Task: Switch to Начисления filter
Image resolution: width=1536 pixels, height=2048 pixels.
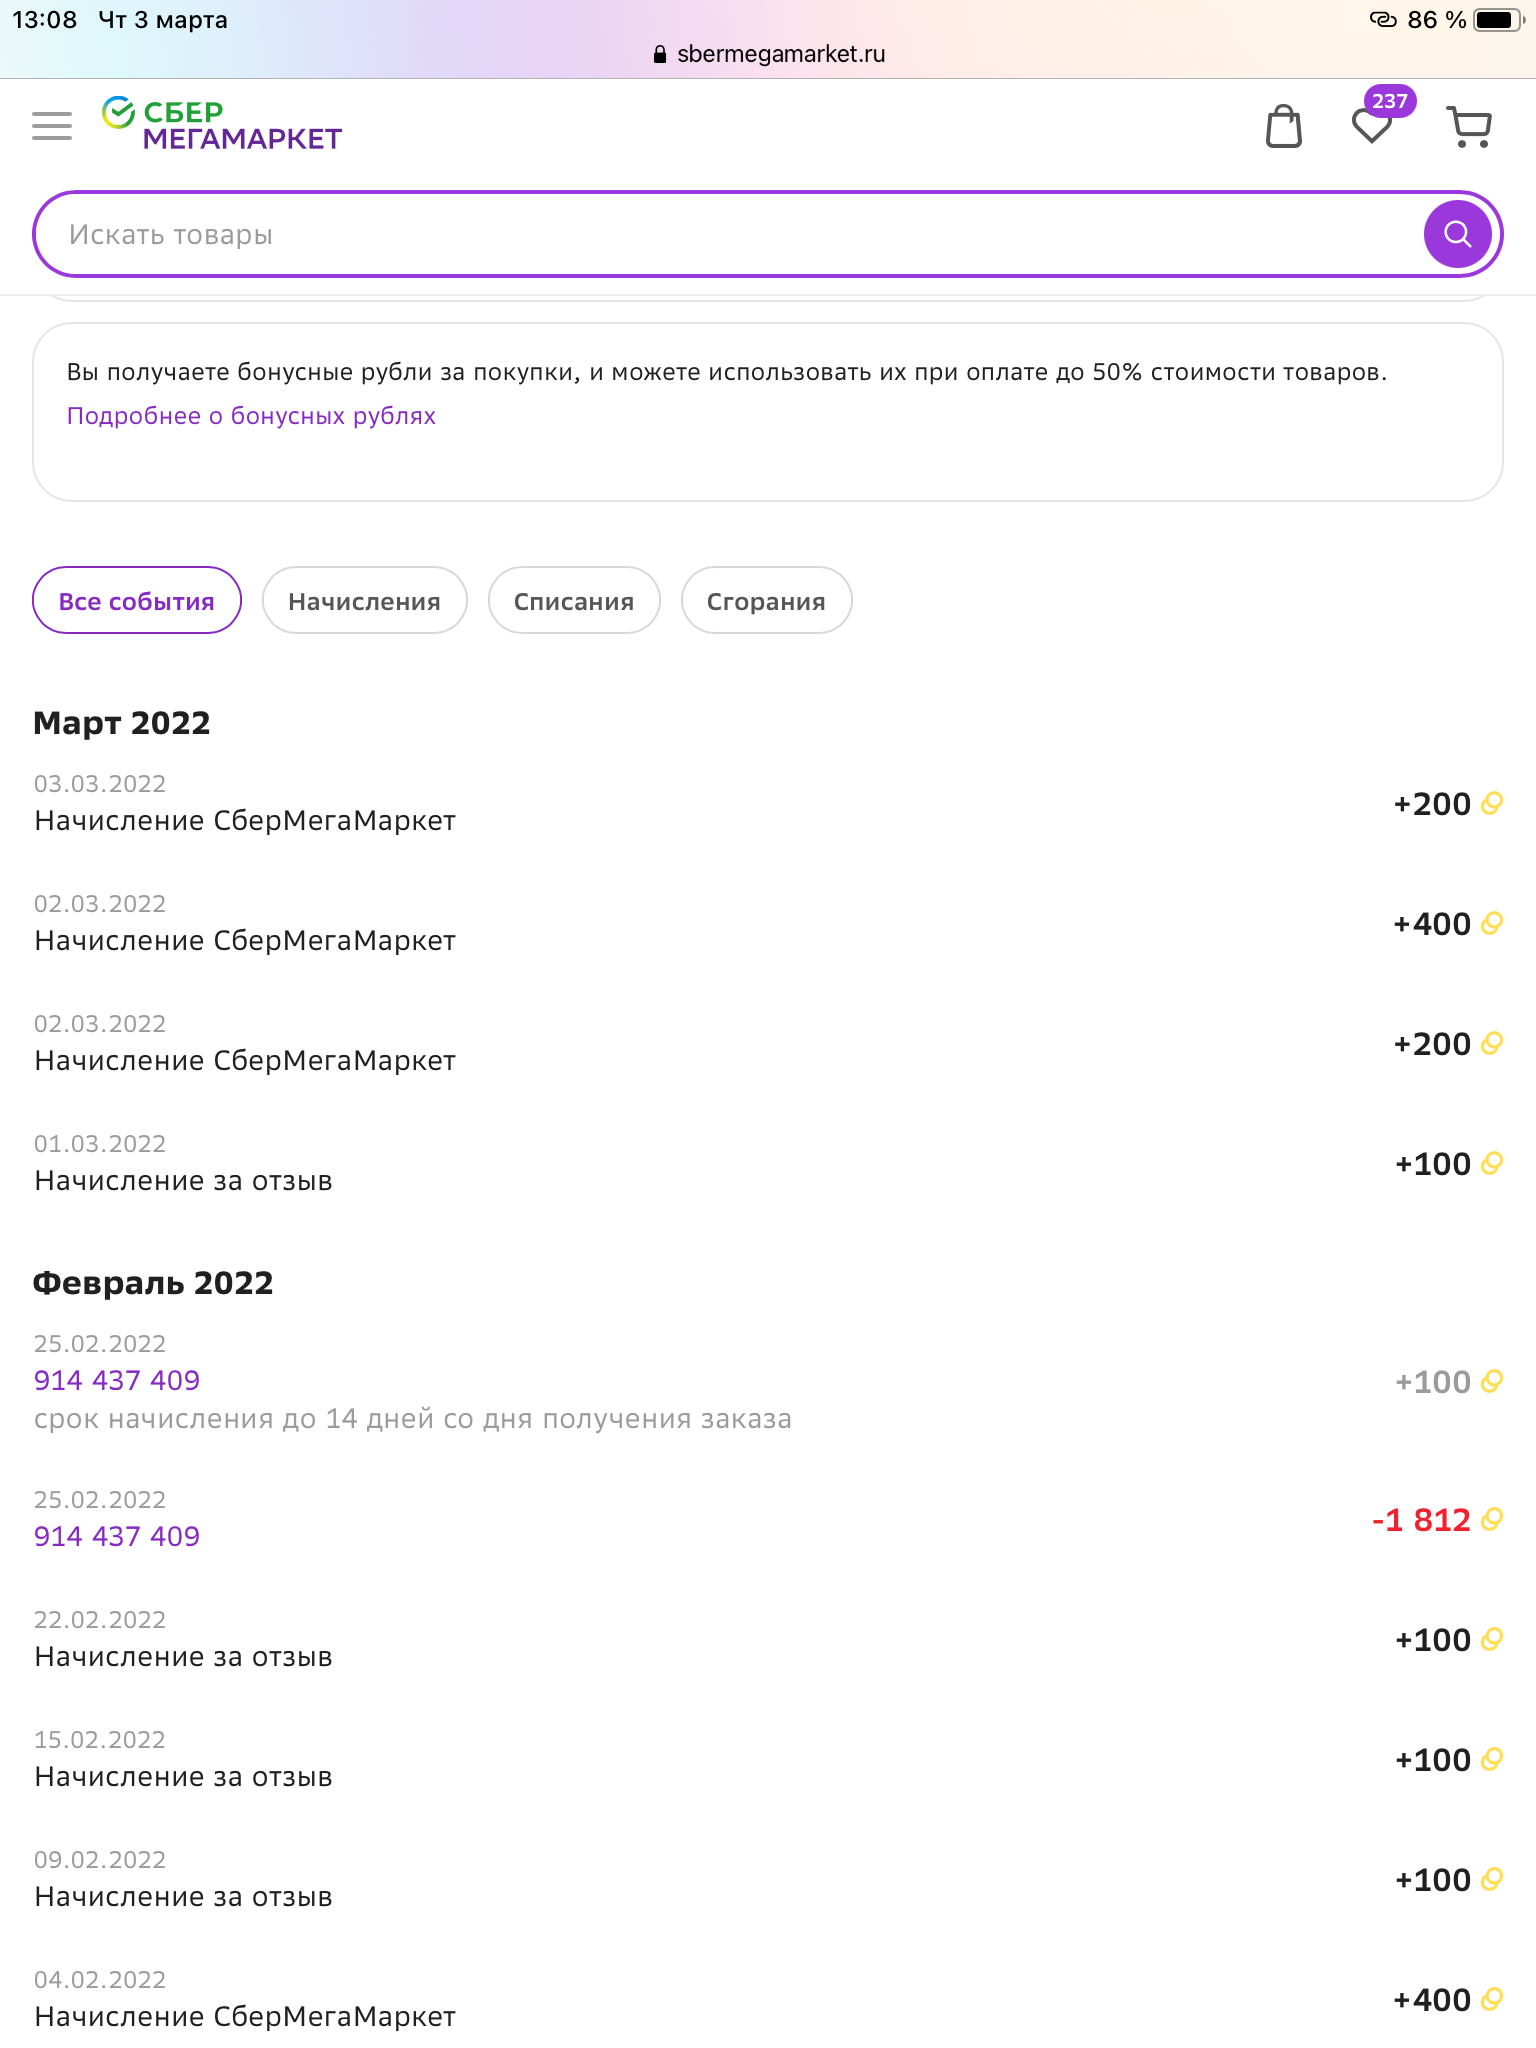Action: click(364, 600)
